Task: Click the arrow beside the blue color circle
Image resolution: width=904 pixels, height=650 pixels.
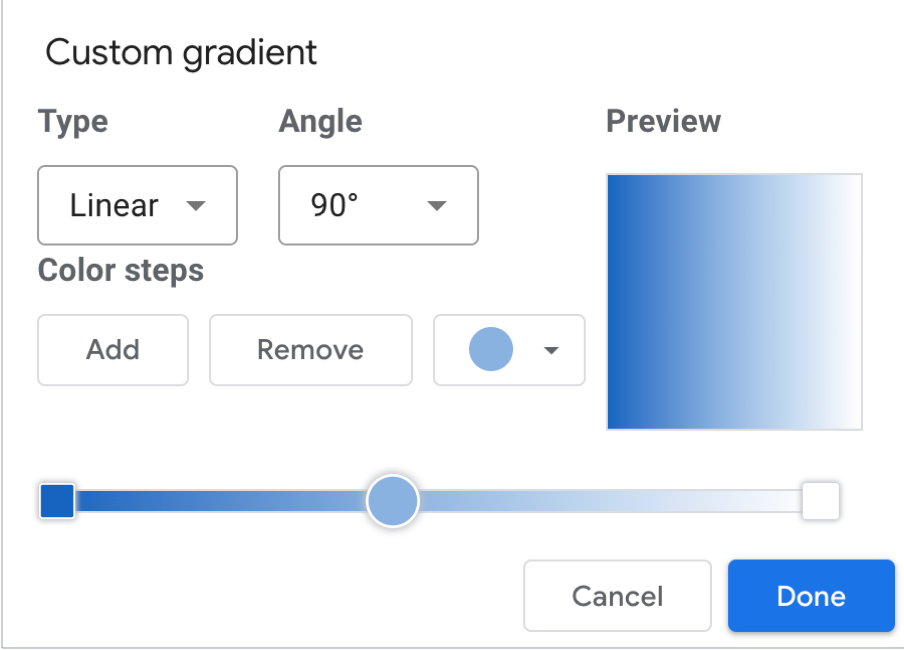Action: [553, 350]
